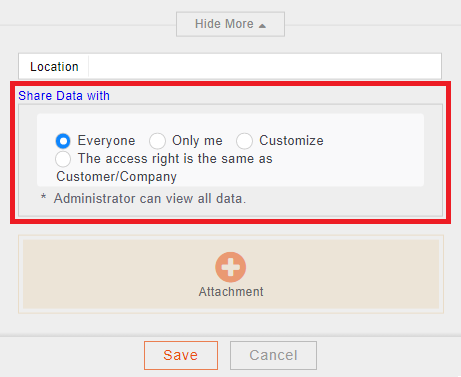
Task: Save the record
Action: click(x=181, y=355)
